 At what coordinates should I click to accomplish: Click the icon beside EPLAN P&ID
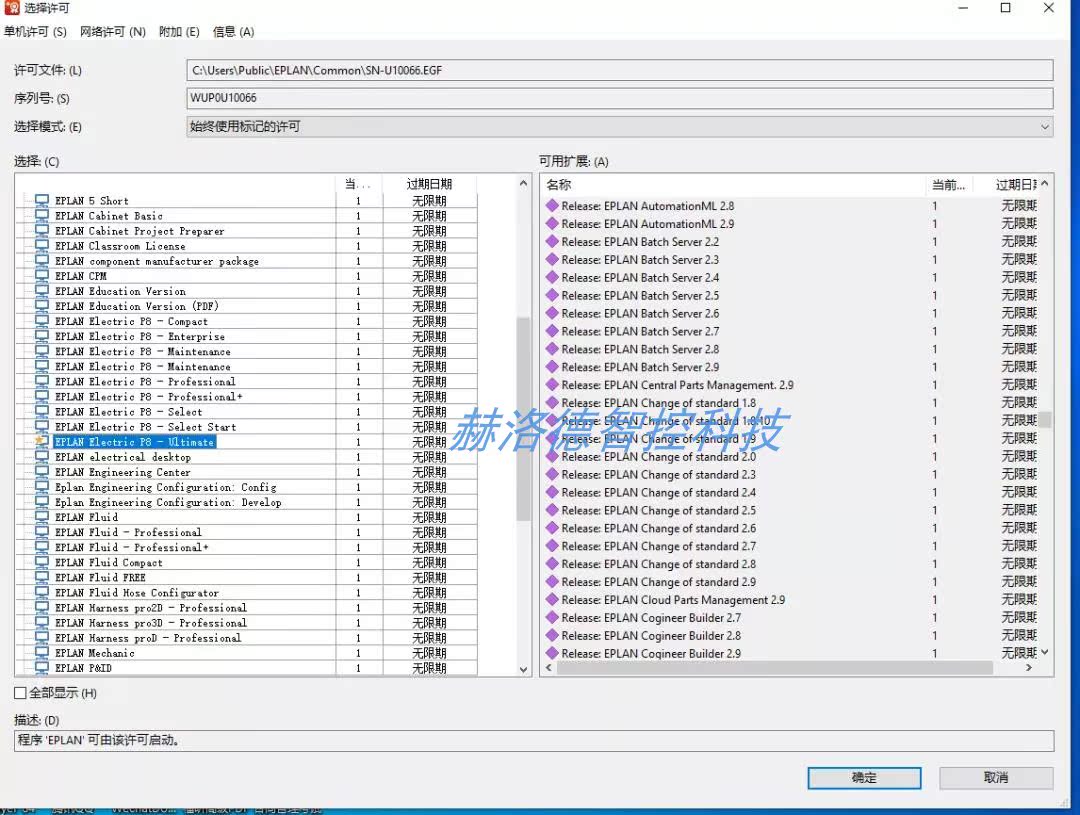click(x=42, y=668)
